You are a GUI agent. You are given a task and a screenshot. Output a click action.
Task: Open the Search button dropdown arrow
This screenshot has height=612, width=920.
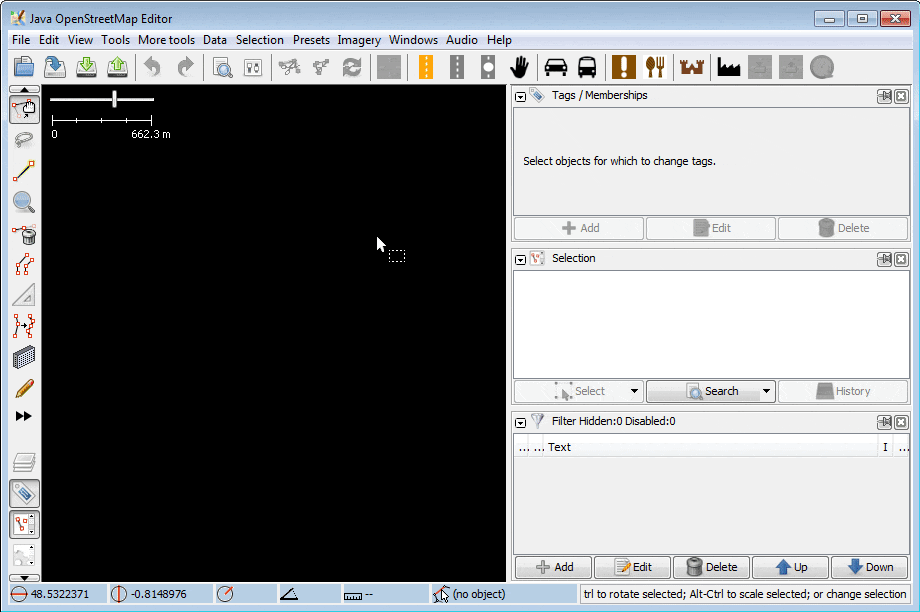(766, 391)
